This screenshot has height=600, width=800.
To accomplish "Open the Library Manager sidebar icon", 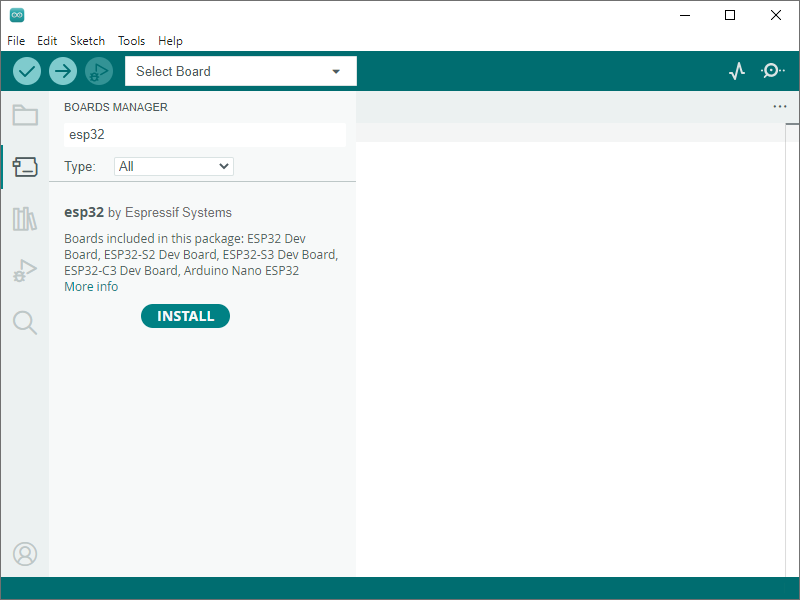I will coord(25,219).
